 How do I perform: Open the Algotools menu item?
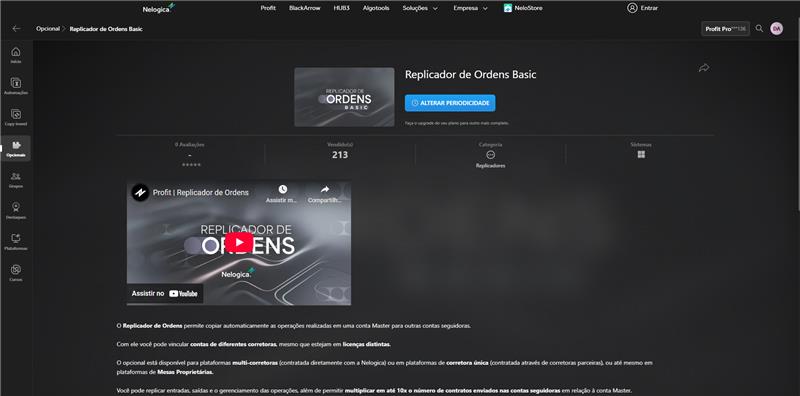[x=376, y=8]
